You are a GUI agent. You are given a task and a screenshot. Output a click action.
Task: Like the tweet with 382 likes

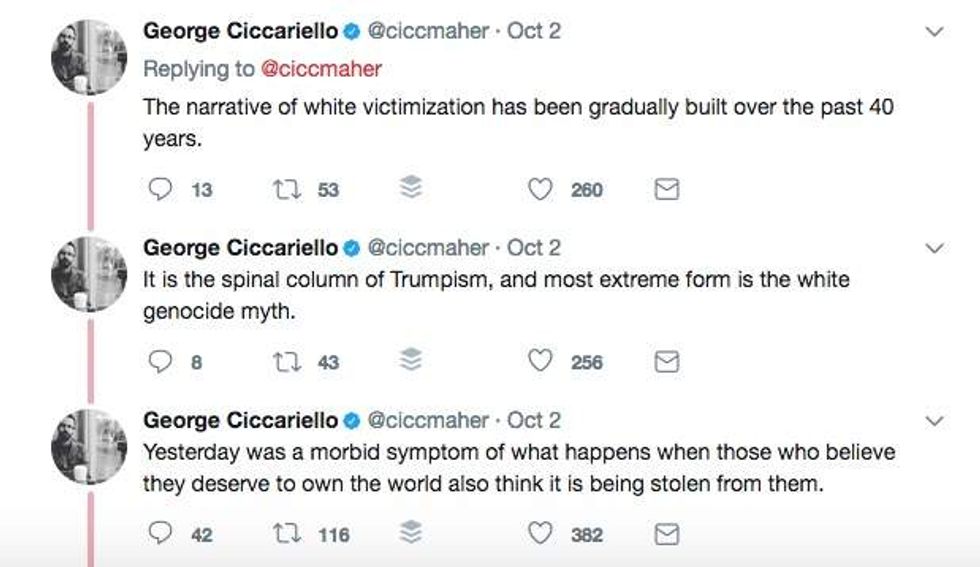click(x=540, y=535)
